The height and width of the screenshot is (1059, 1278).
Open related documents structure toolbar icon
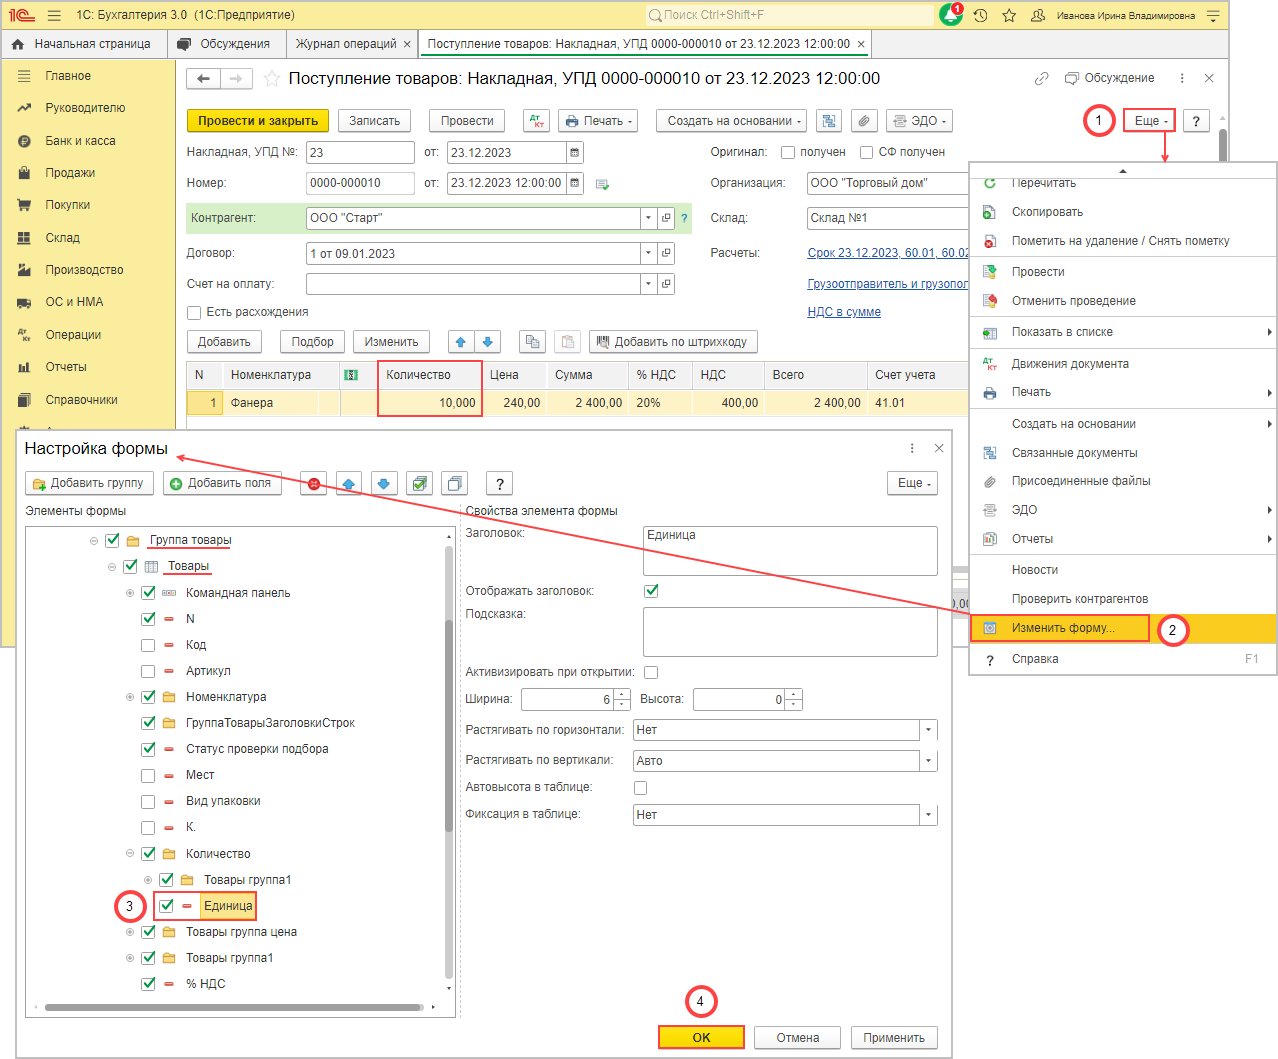pyautogui.click(x=829, y=121)
